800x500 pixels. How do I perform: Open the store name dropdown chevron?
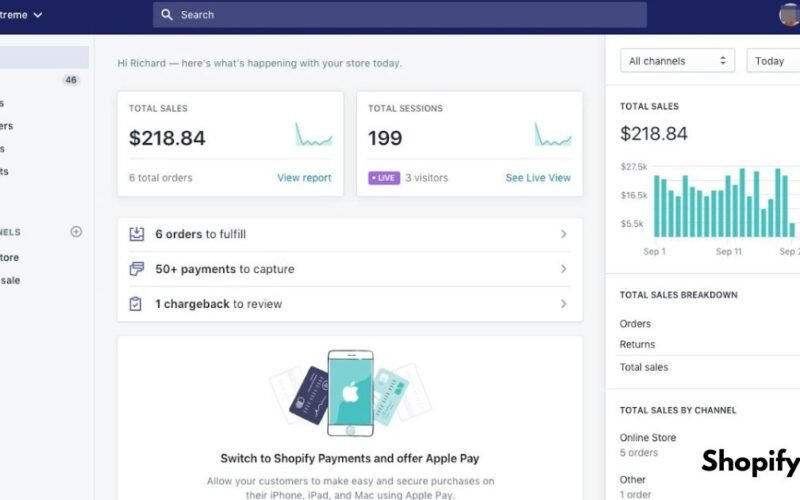coord(37,15)
